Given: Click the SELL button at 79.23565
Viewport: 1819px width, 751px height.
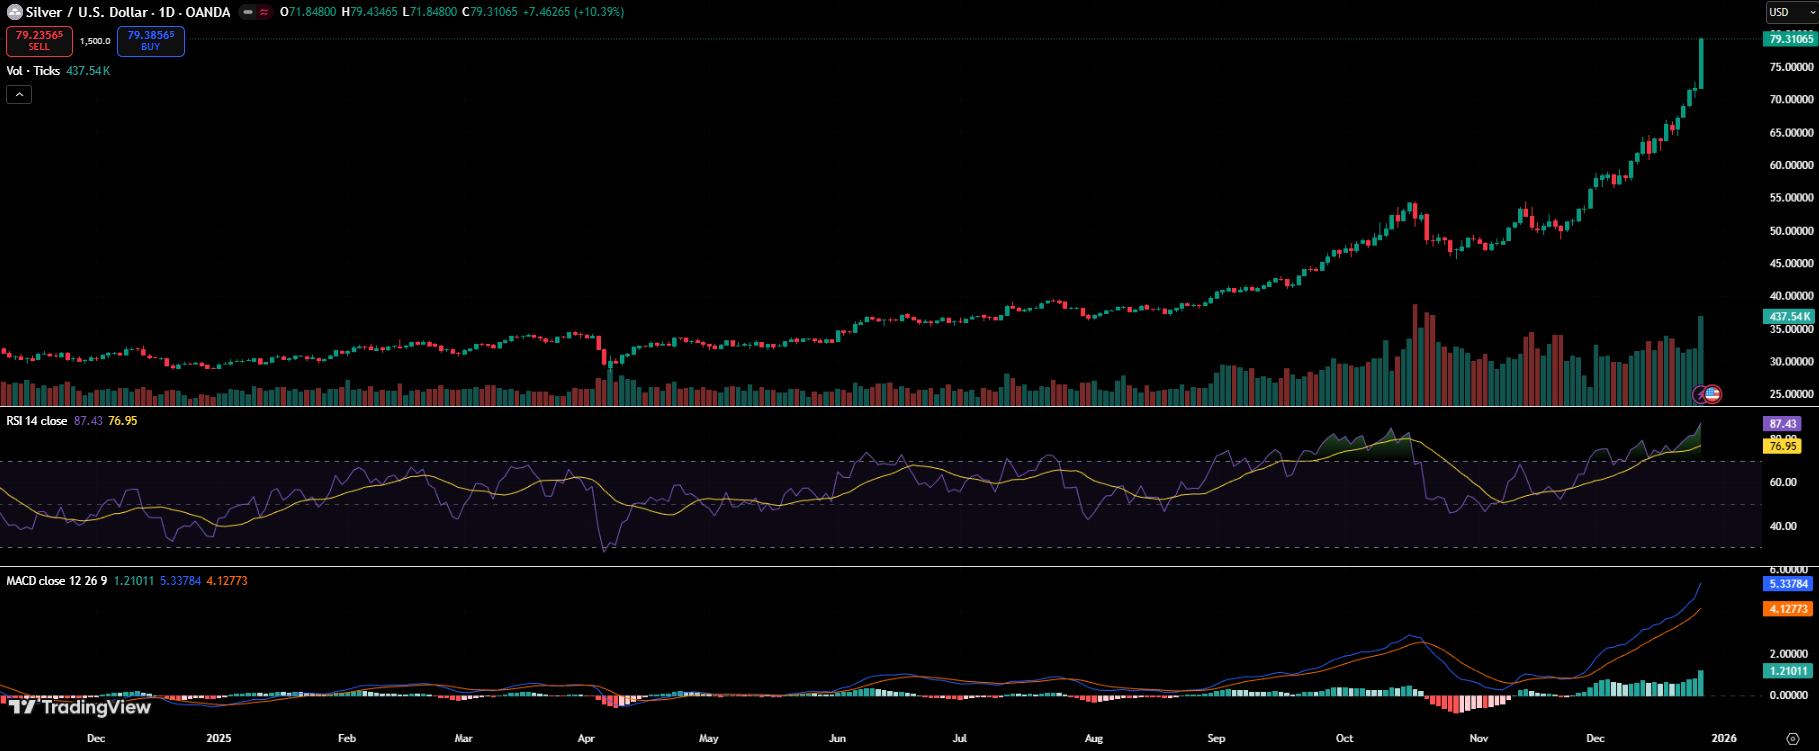Looking at the screenshot, I should [x=39, y=41].
